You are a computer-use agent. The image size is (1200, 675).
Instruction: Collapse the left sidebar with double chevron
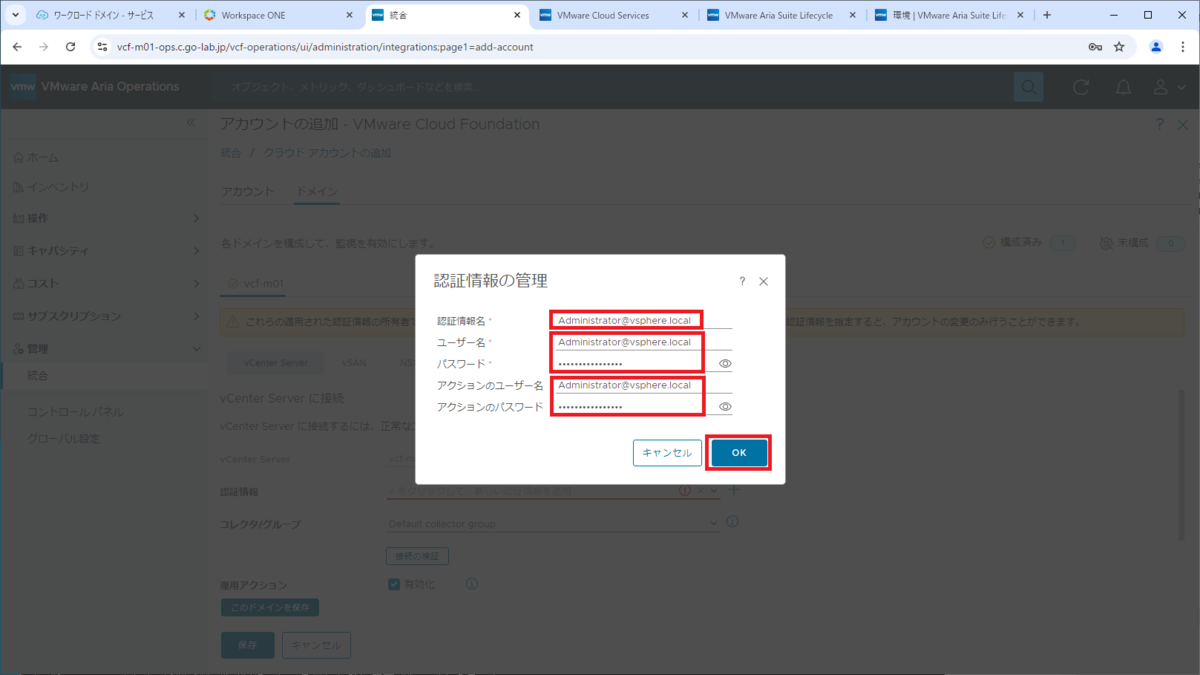192,122
